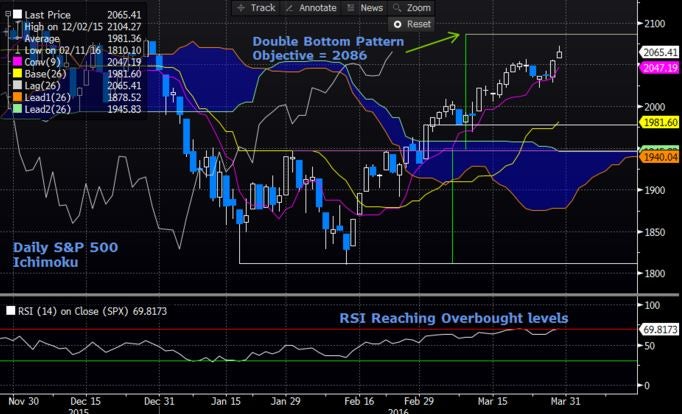Click the yellow 1981.60 axis tag
This screenshot has width=682, height=414.
tap(660, 123)
